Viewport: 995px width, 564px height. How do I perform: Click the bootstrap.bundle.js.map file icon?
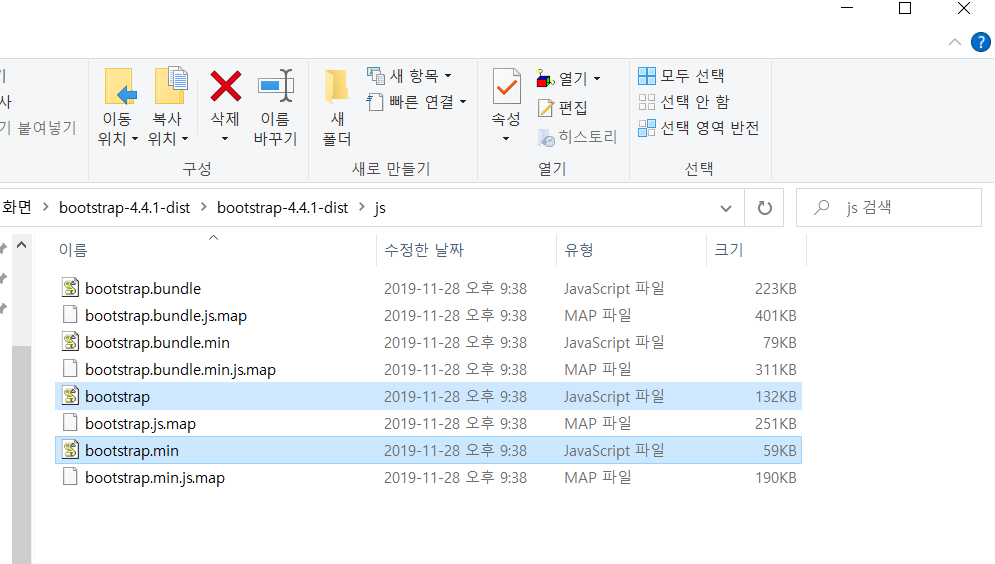[x=70, y=315]
